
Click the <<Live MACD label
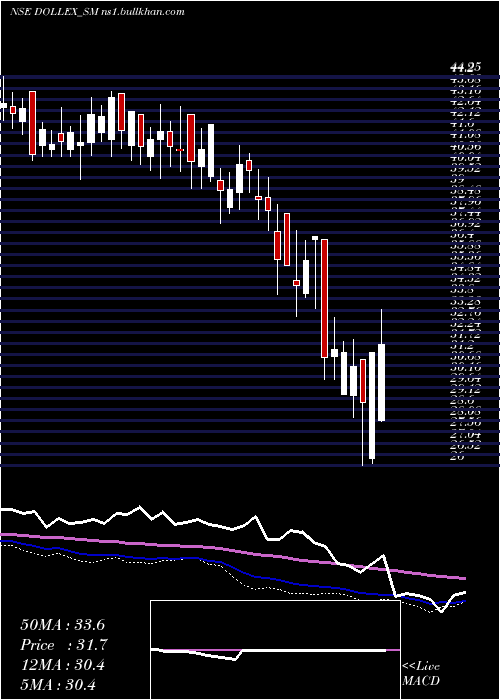point(421,674)
